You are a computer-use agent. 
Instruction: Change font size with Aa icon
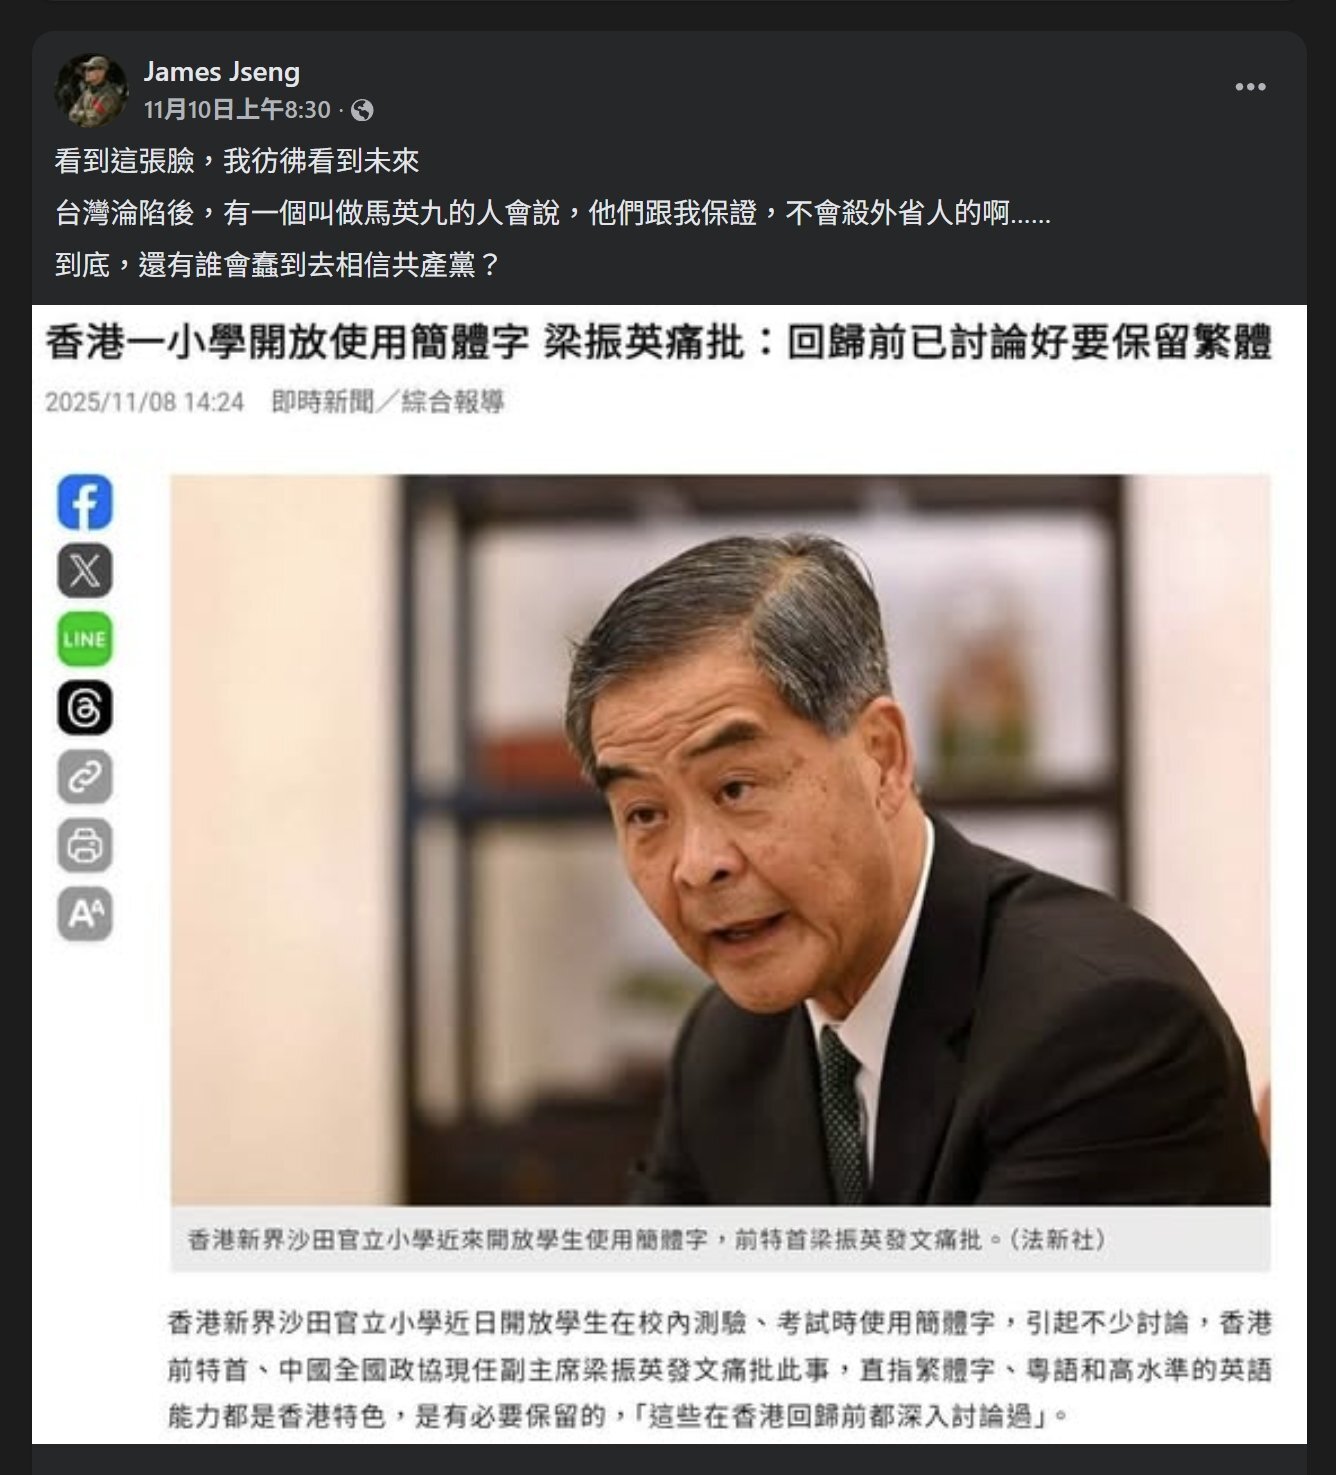[85, 914]
